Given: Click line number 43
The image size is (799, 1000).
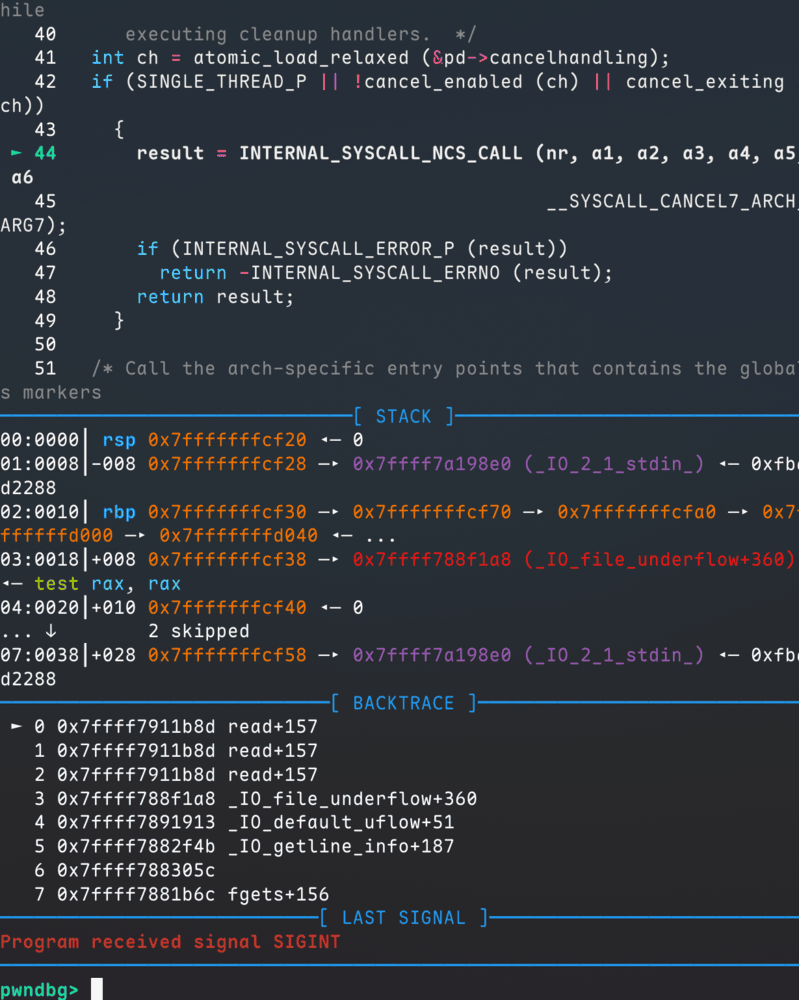Looking at the screenshot, I should [x=45, y=129].
